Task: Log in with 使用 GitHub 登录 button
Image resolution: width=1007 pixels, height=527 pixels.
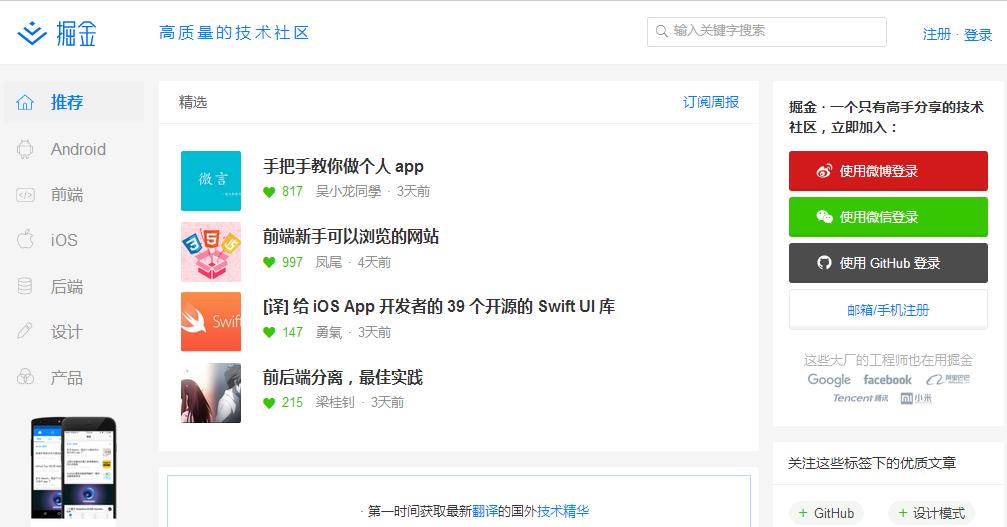Action: tap(888, 263)
